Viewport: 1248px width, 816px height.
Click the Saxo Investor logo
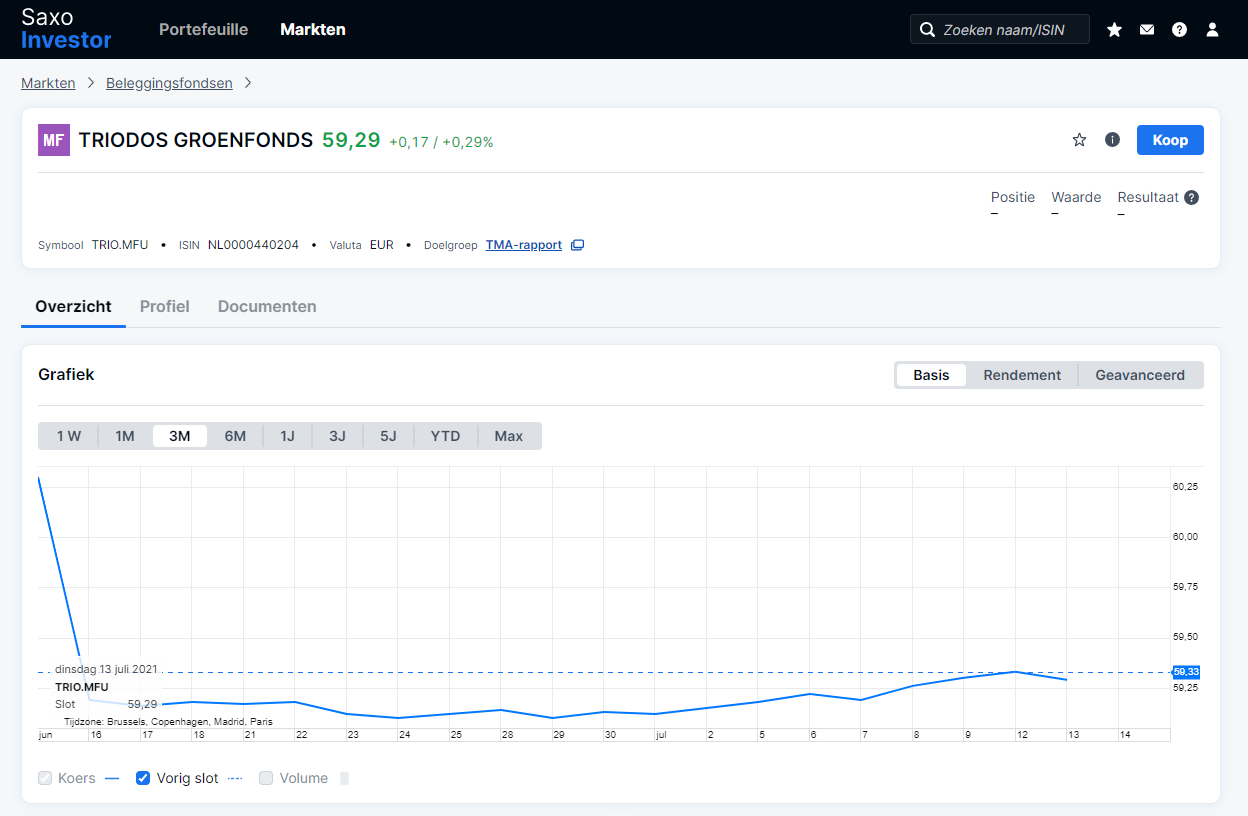click(x=66, y=29)
